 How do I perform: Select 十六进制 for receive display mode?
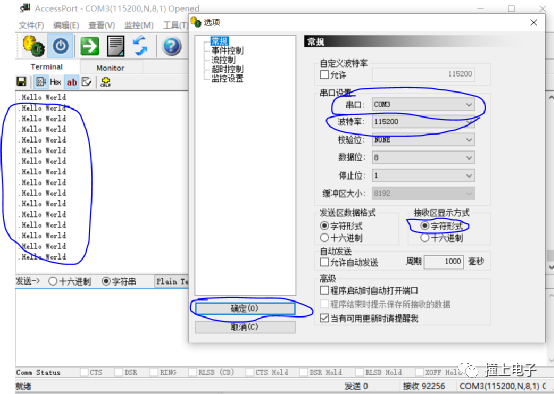[x=425, y=237]
